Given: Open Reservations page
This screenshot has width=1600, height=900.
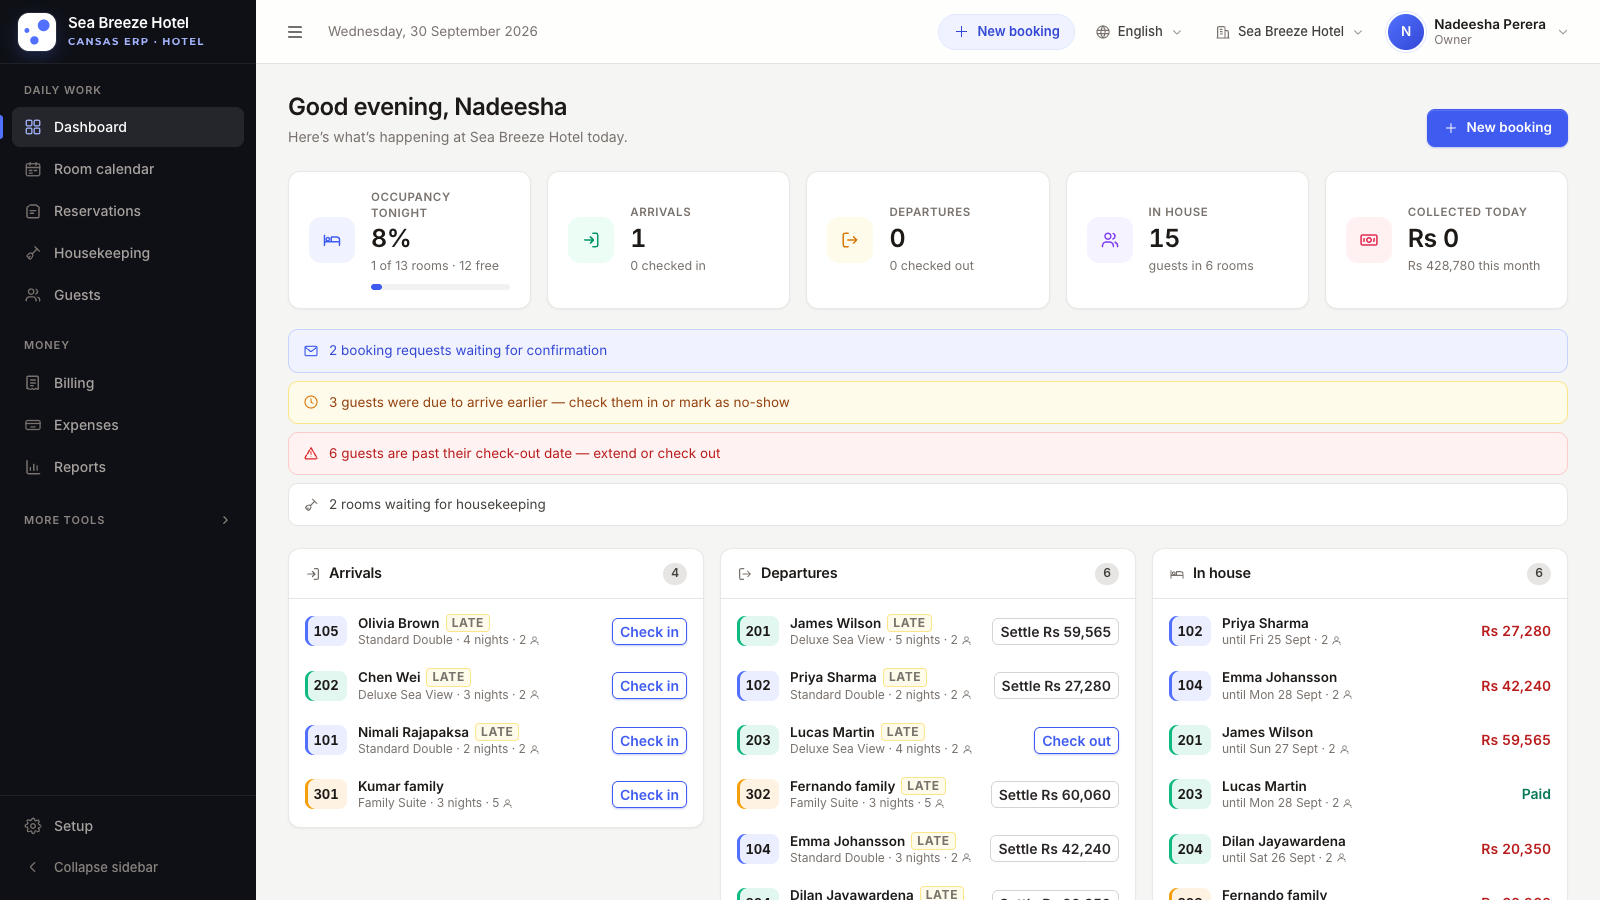Looking at the screenshot, I should tap(128, 211).
